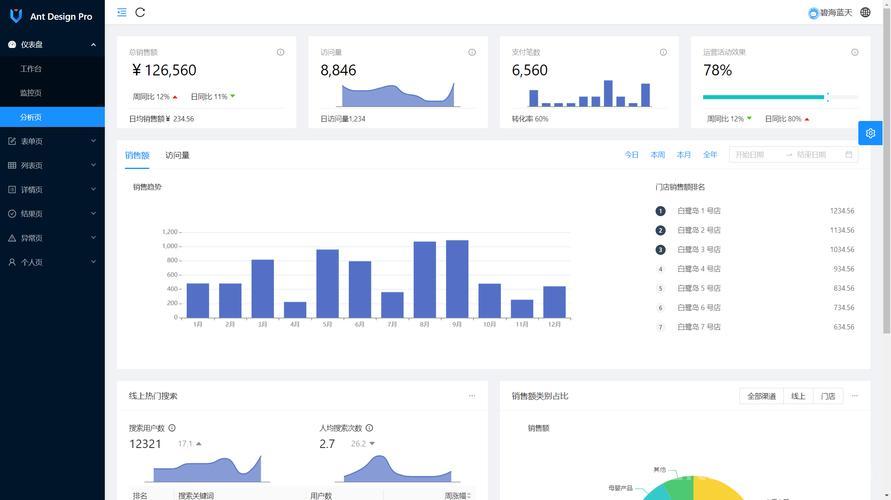Select 线上 channel option
Screen dimensions: 891x500
pos(798,396)
